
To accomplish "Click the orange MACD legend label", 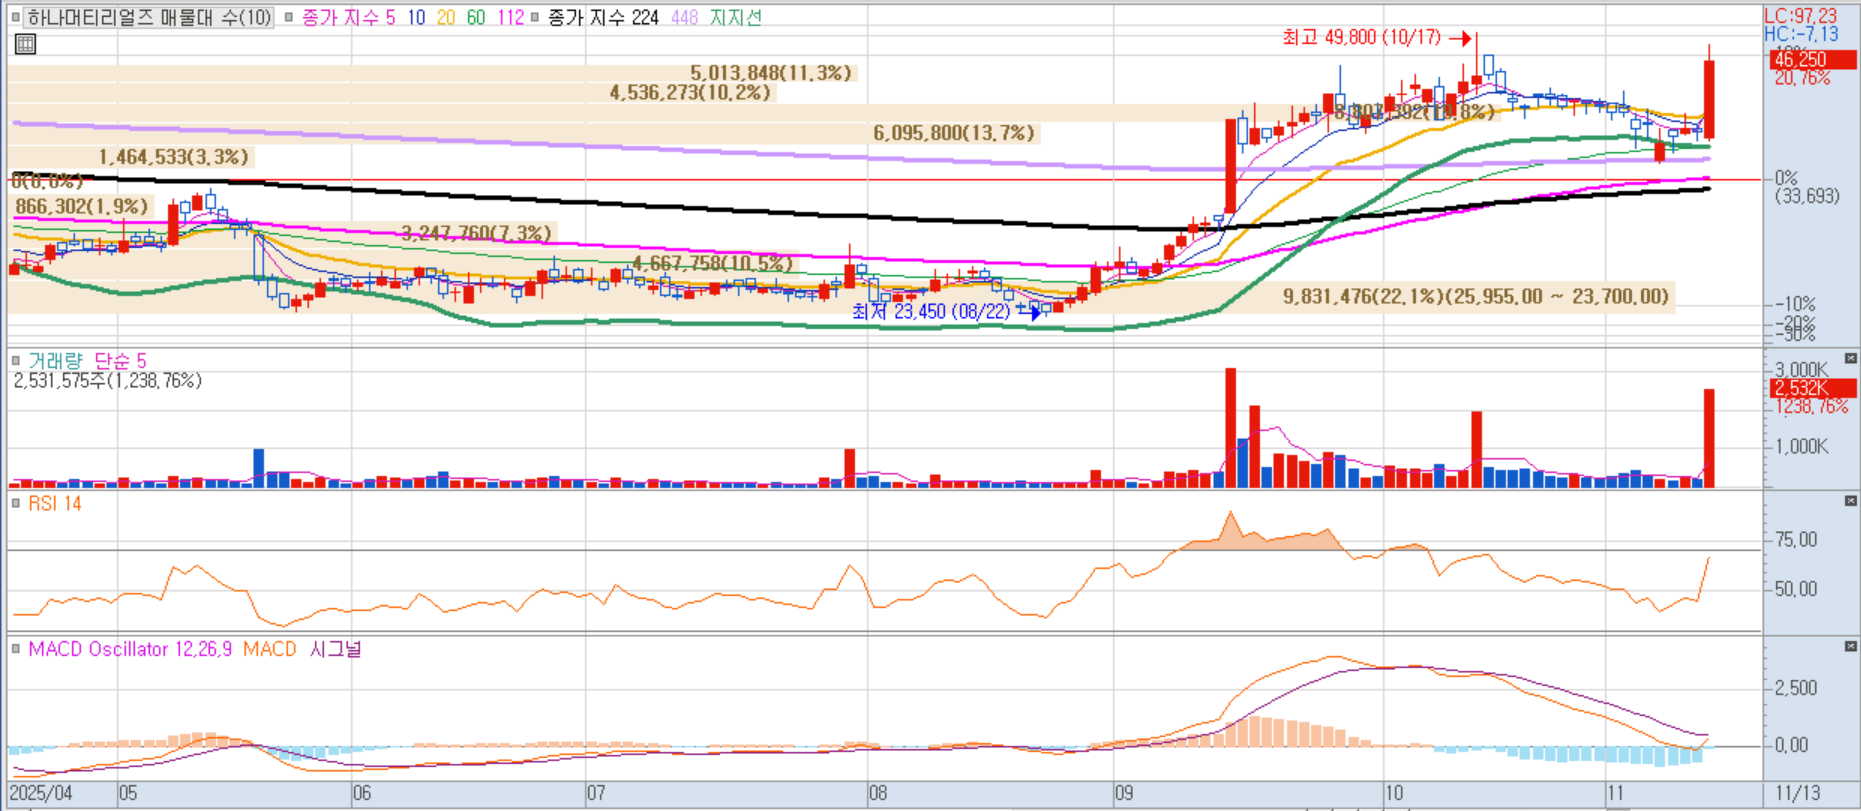I will click(270, 649).
